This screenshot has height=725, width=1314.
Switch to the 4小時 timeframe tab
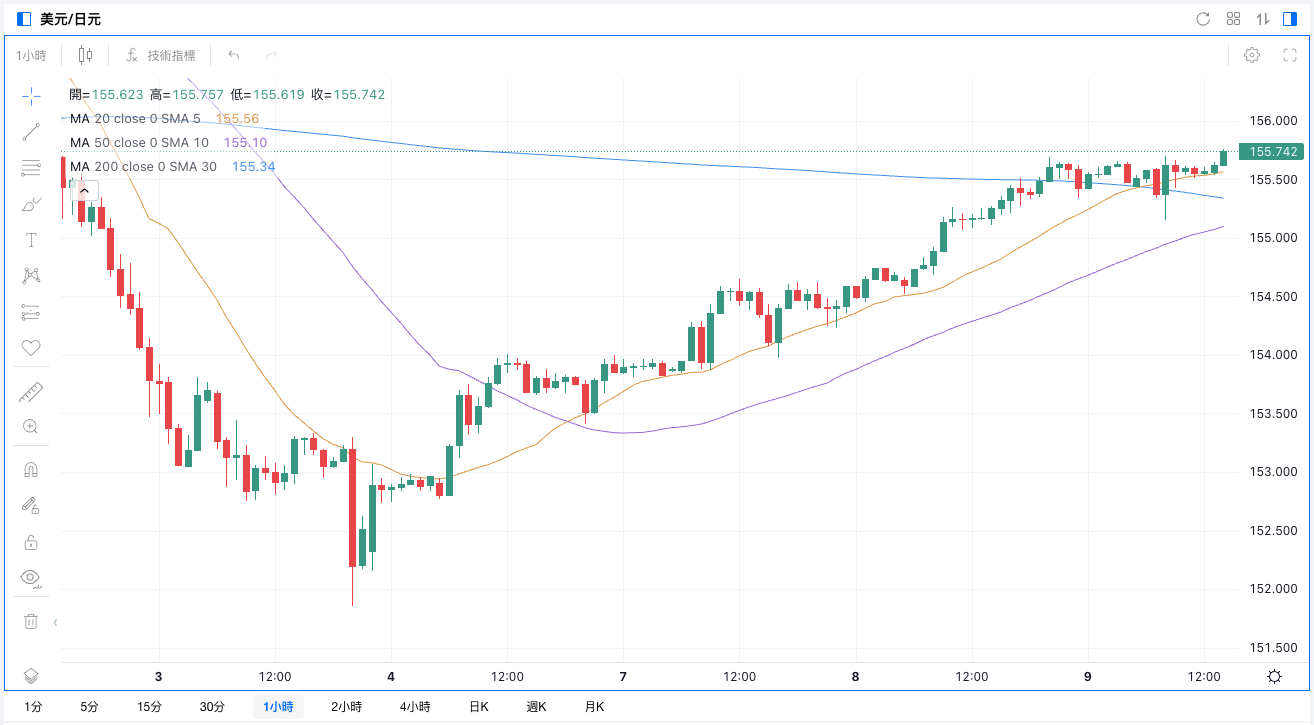415,707
